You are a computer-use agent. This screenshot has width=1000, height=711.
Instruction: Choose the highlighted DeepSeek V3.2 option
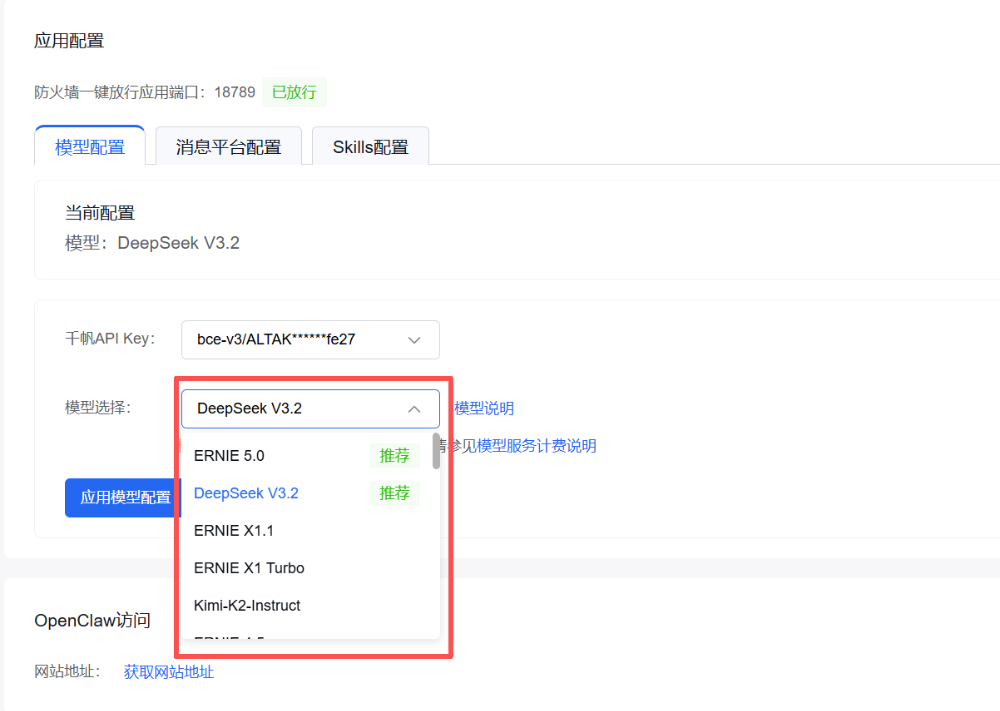point(246,493)
